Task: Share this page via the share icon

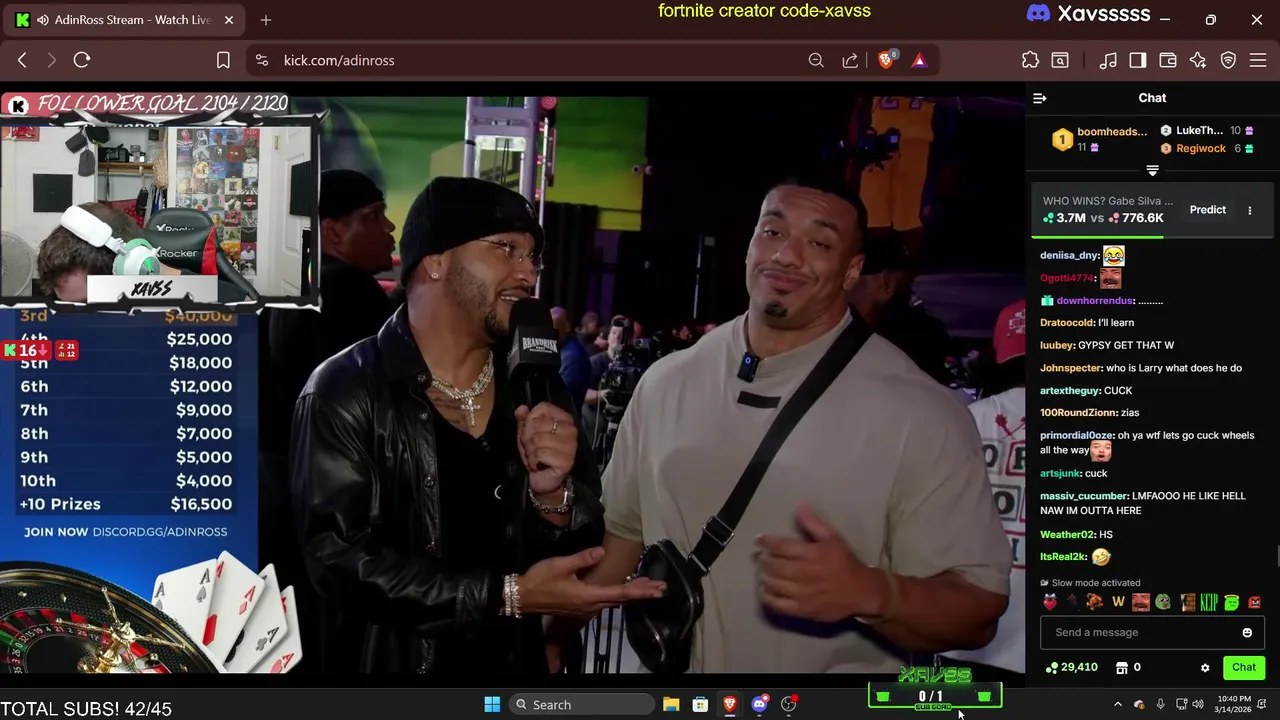Action: coord(850,60)
